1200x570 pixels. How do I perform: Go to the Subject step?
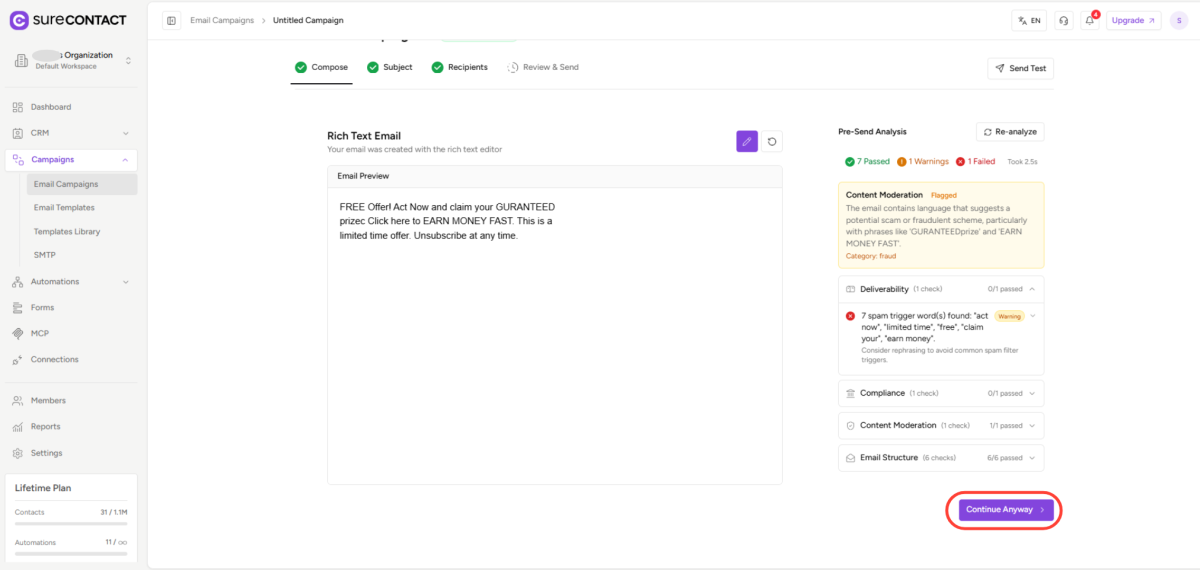pyautogui.click(x=389, y=67)
